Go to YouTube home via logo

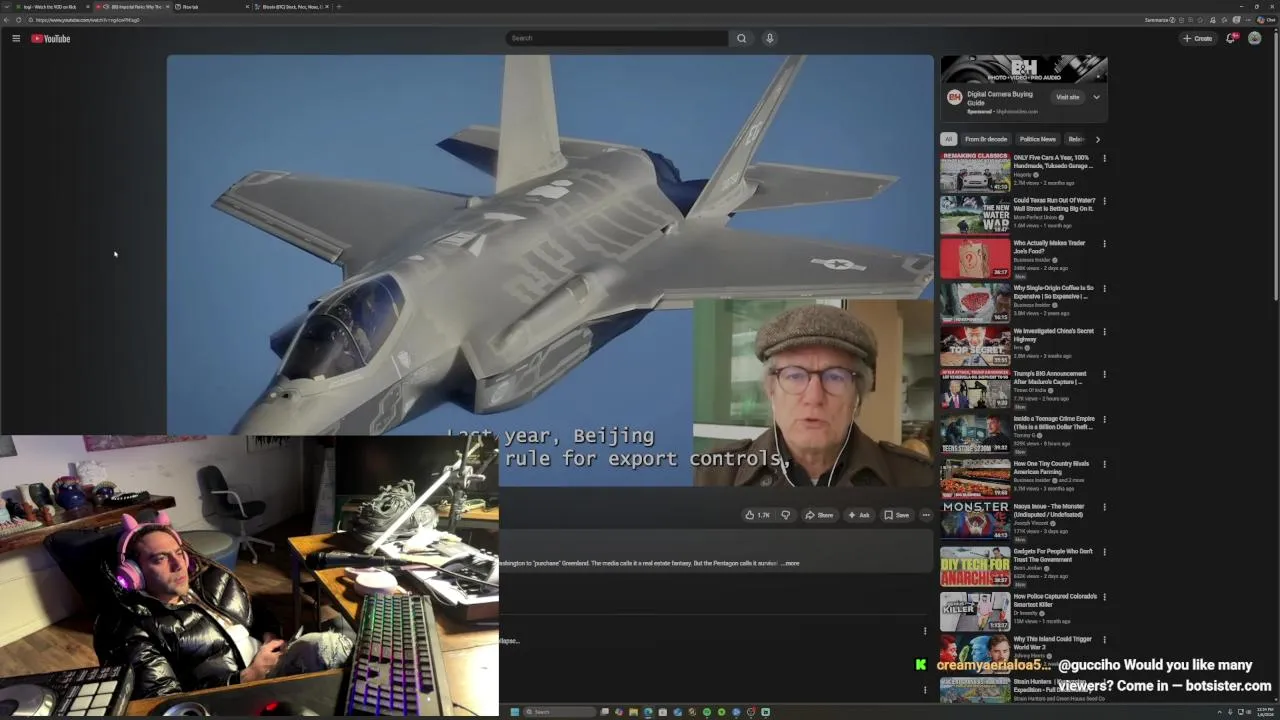click(50, 38)
